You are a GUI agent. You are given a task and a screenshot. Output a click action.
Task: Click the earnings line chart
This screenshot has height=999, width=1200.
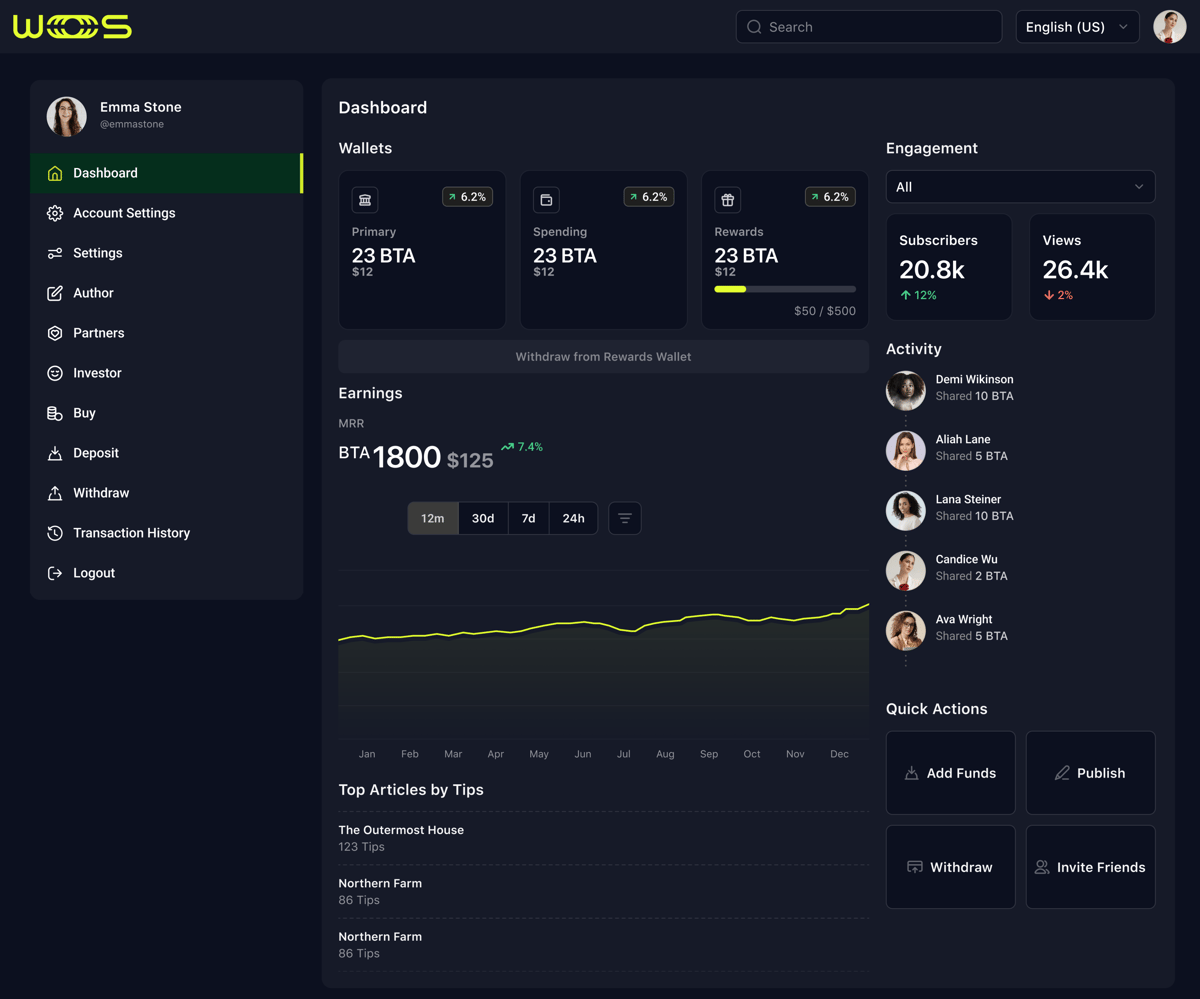(x=603, y=655)
